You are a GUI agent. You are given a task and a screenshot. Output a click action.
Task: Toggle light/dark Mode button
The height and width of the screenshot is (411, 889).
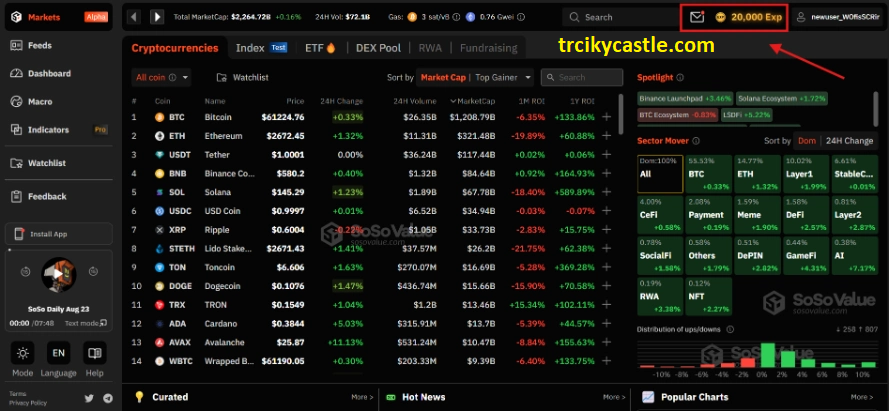23,353
